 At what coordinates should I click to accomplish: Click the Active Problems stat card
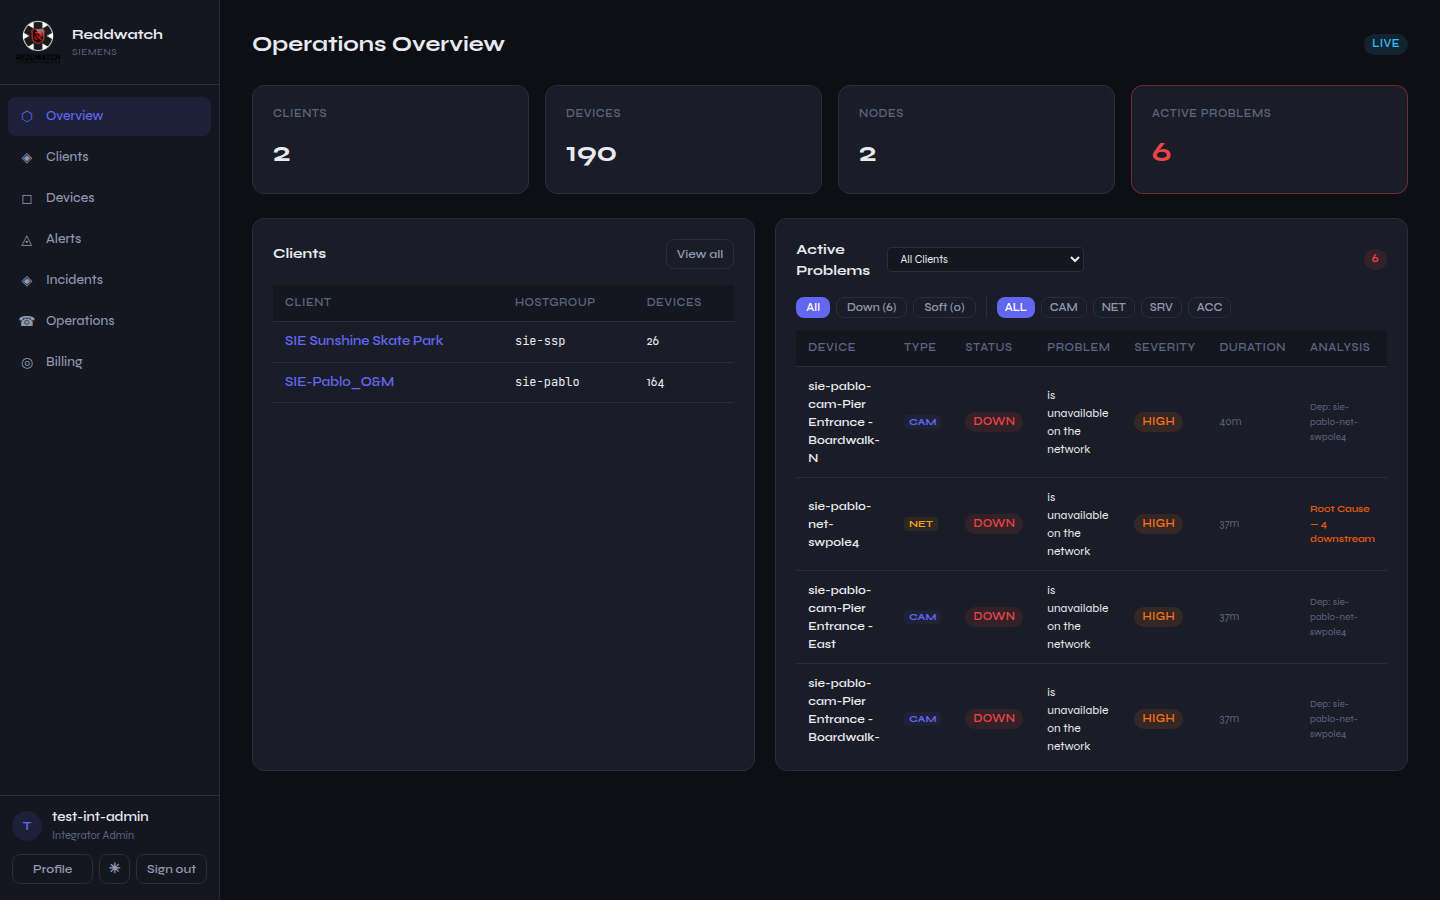[x=1269, y=139]
